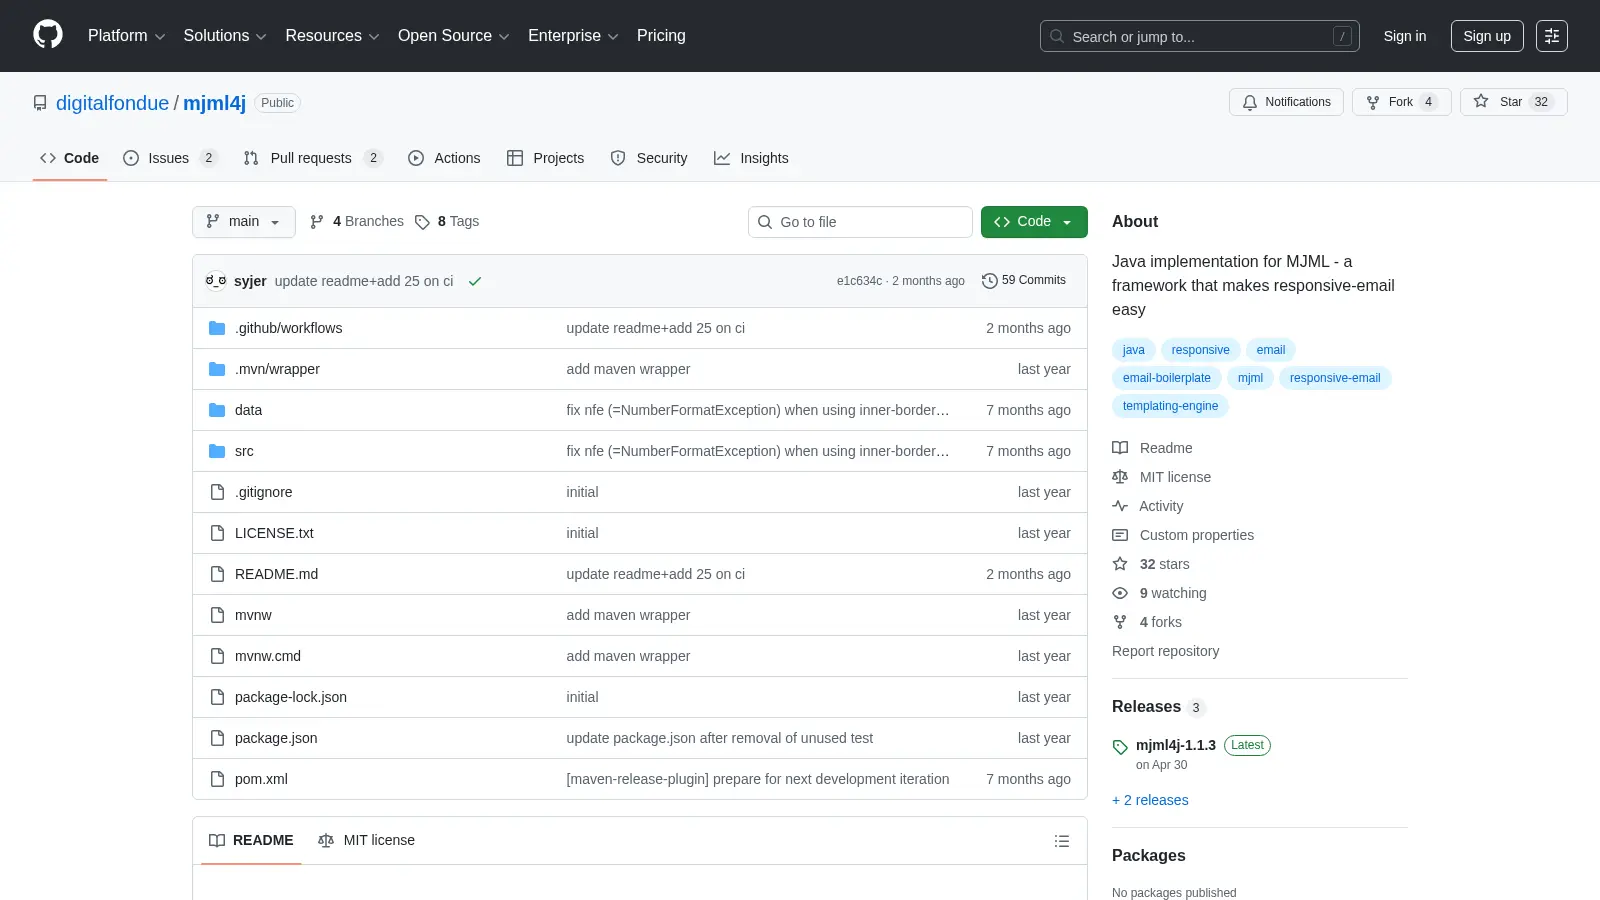Open the + 2 releases link
Viewport: 1600px width, 900px height.
click(1150, 800)
